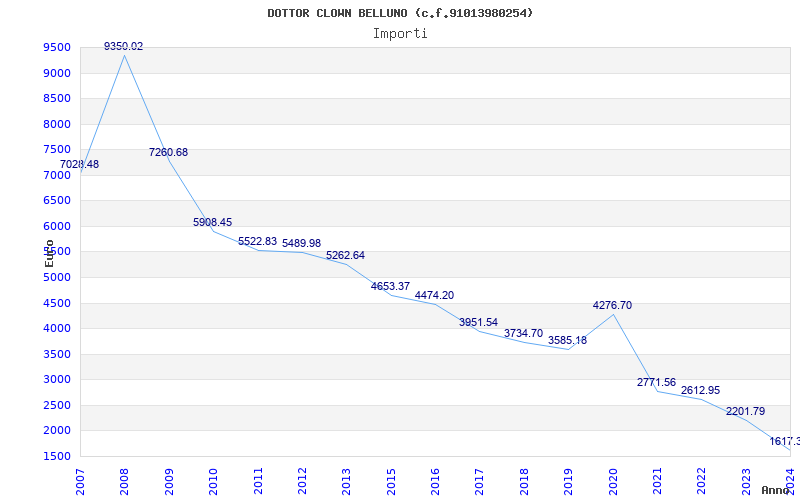
Task: Click the 2011 x-axis year label
Action: (258, 481)
